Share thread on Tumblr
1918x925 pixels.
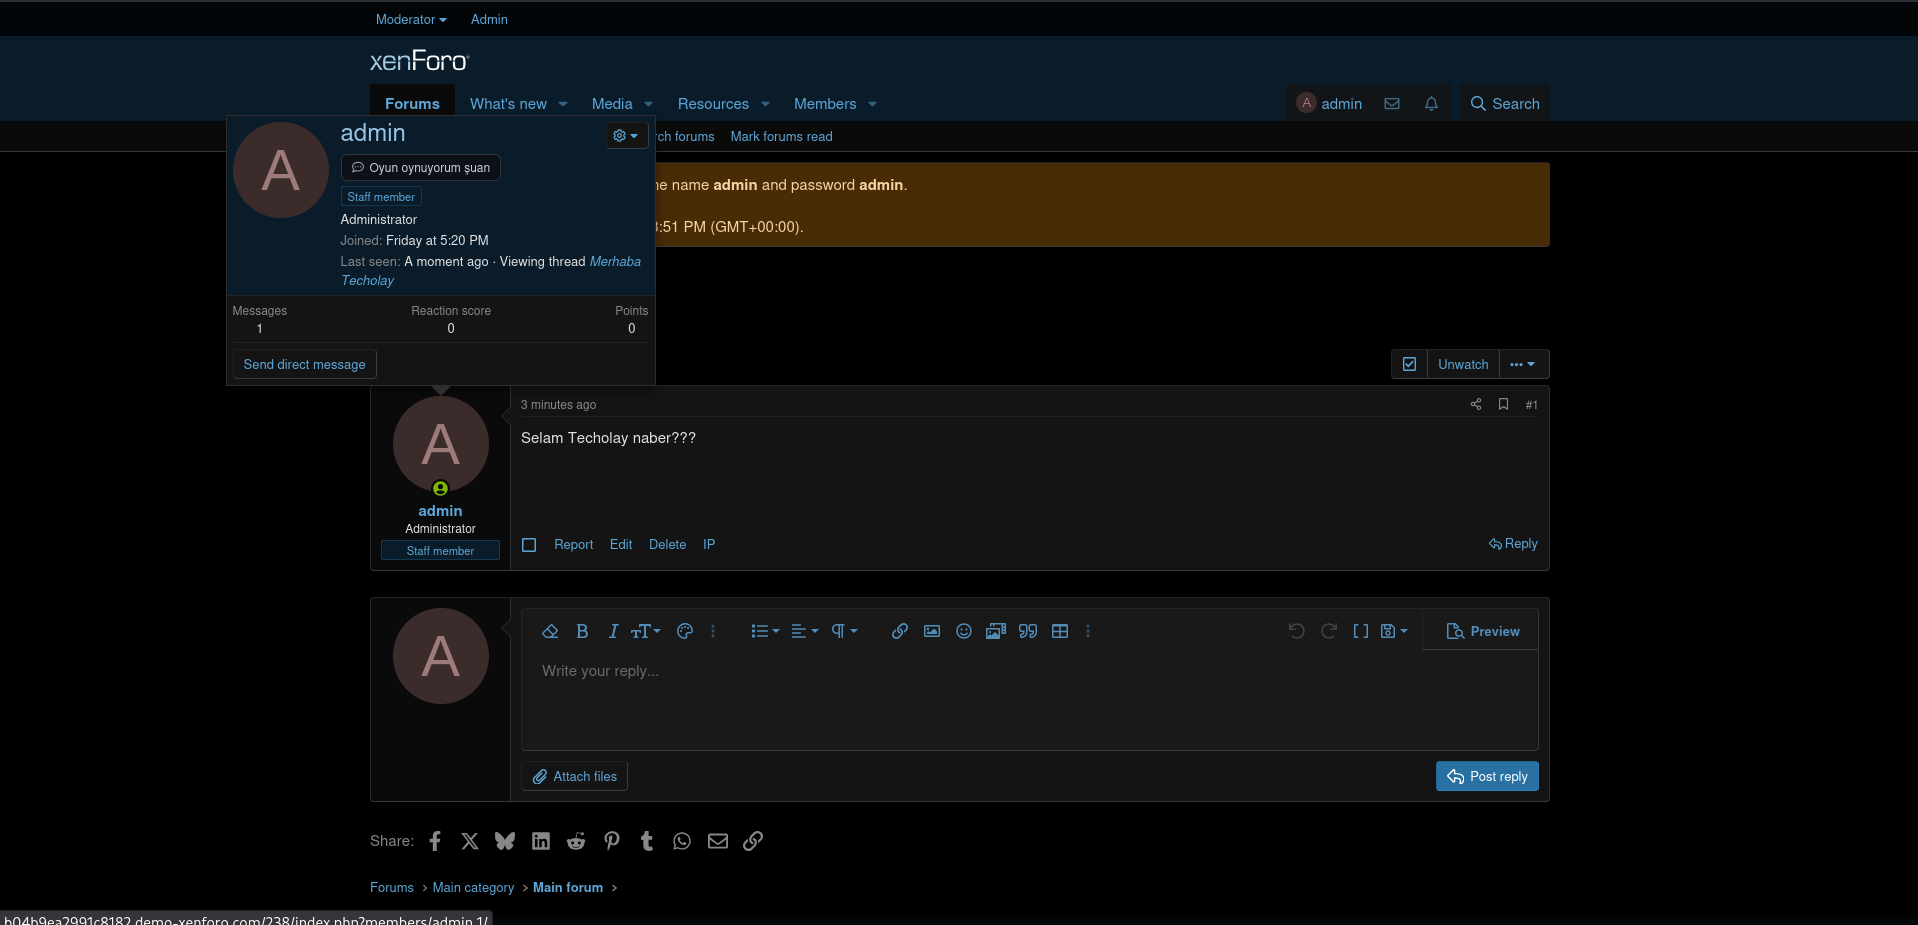pos(647,841)
